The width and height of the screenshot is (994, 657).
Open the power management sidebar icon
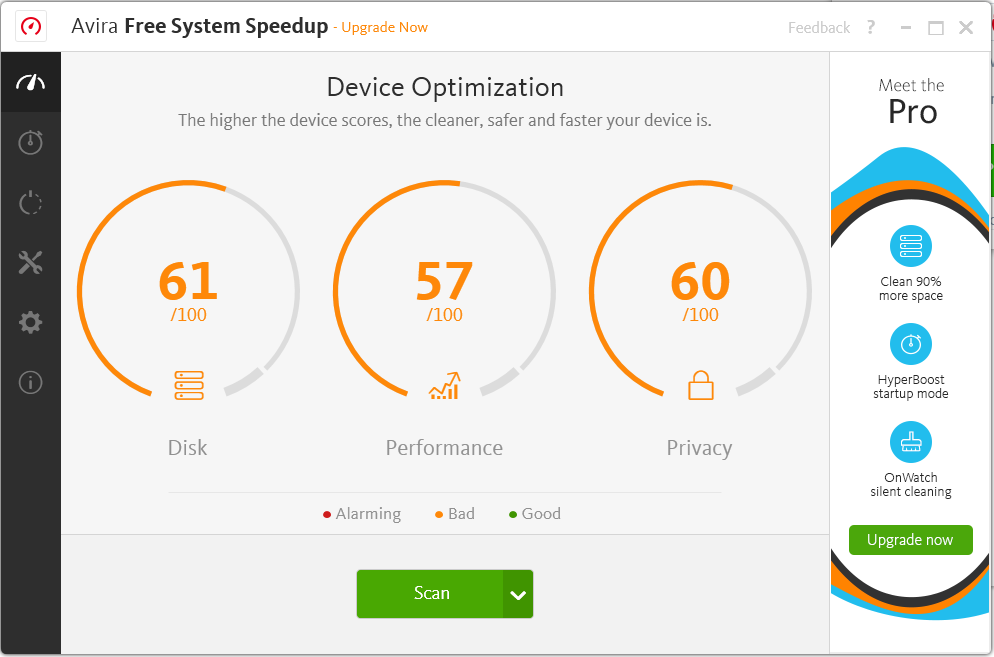click(30, 202)
